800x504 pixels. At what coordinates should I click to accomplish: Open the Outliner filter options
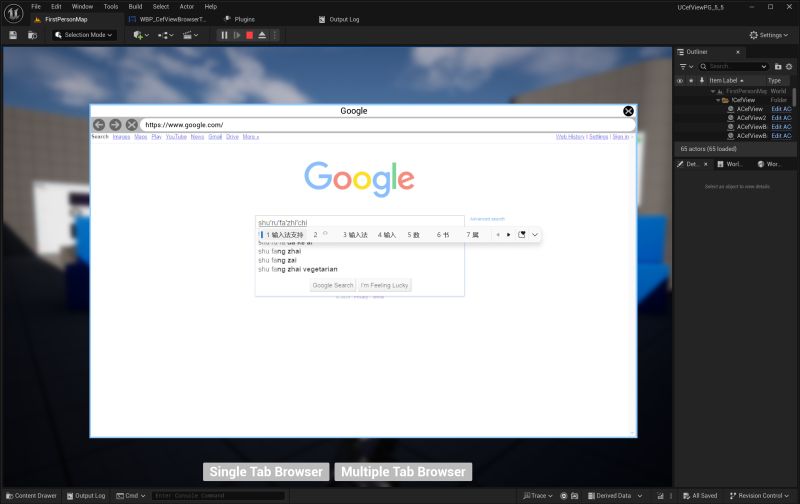point(686,66)
